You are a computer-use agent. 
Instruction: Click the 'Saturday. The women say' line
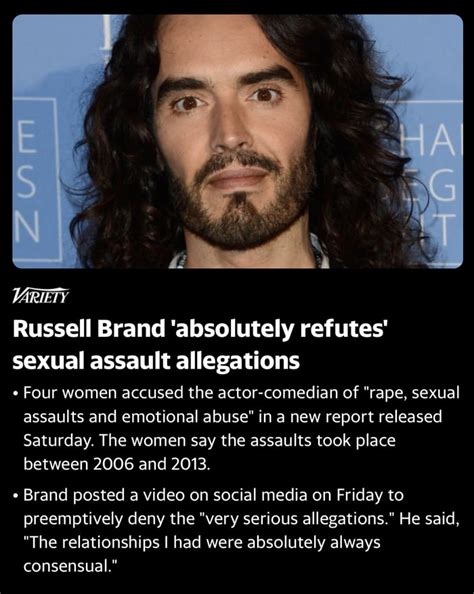click(x=210, y=441)
